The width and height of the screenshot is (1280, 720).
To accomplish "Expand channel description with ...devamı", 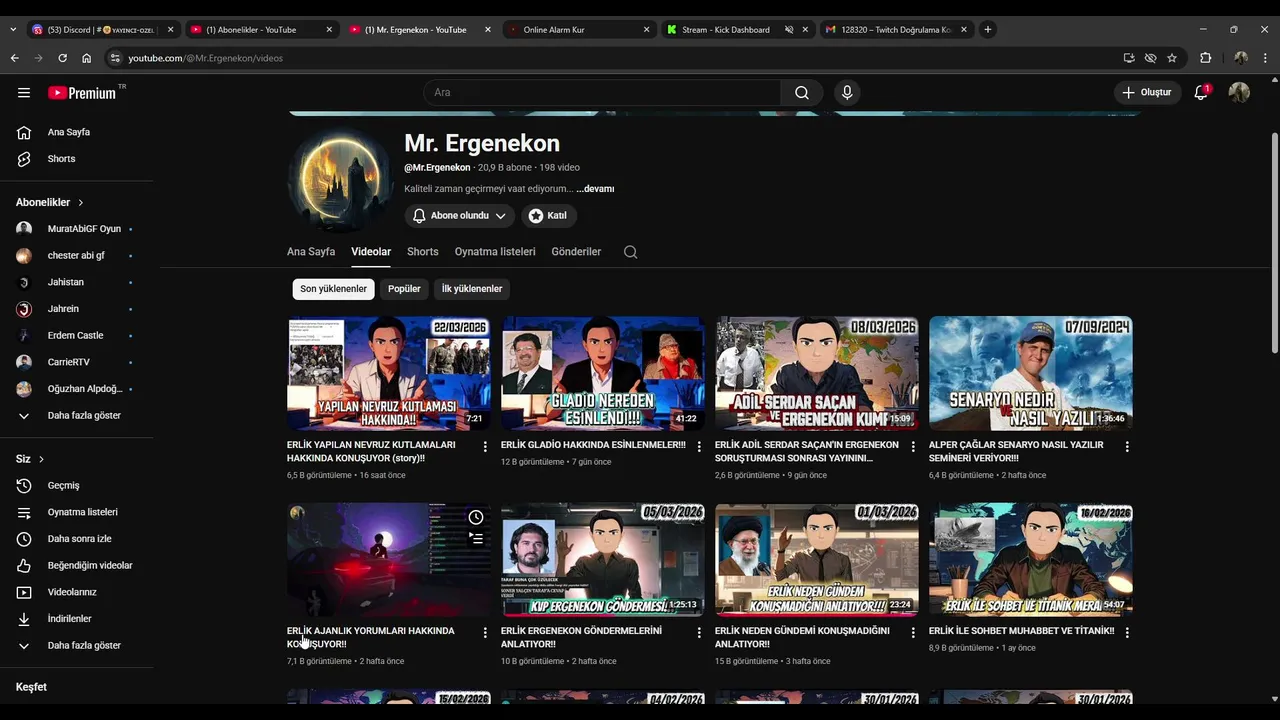I will [595, 189].
